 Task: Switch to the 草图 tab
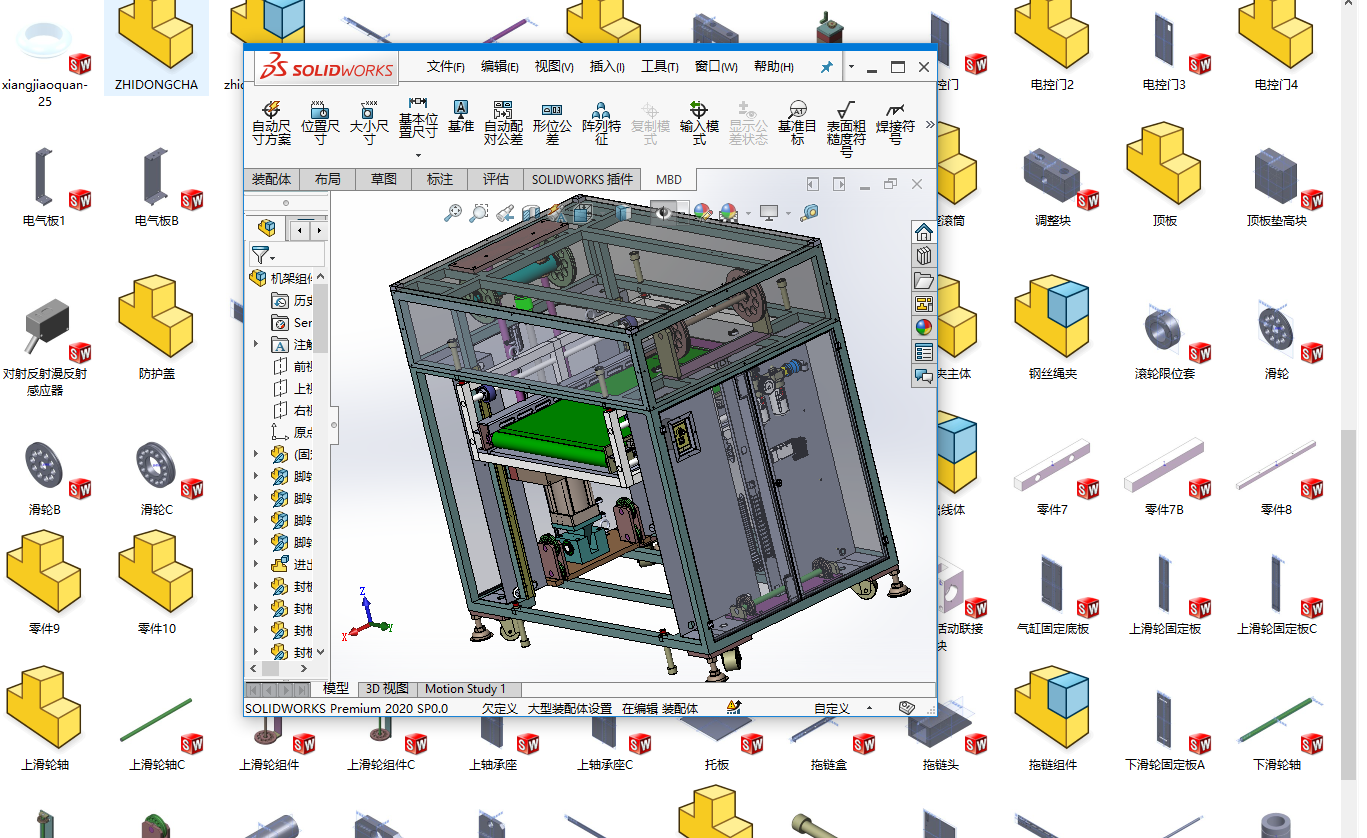click(384, 179)
